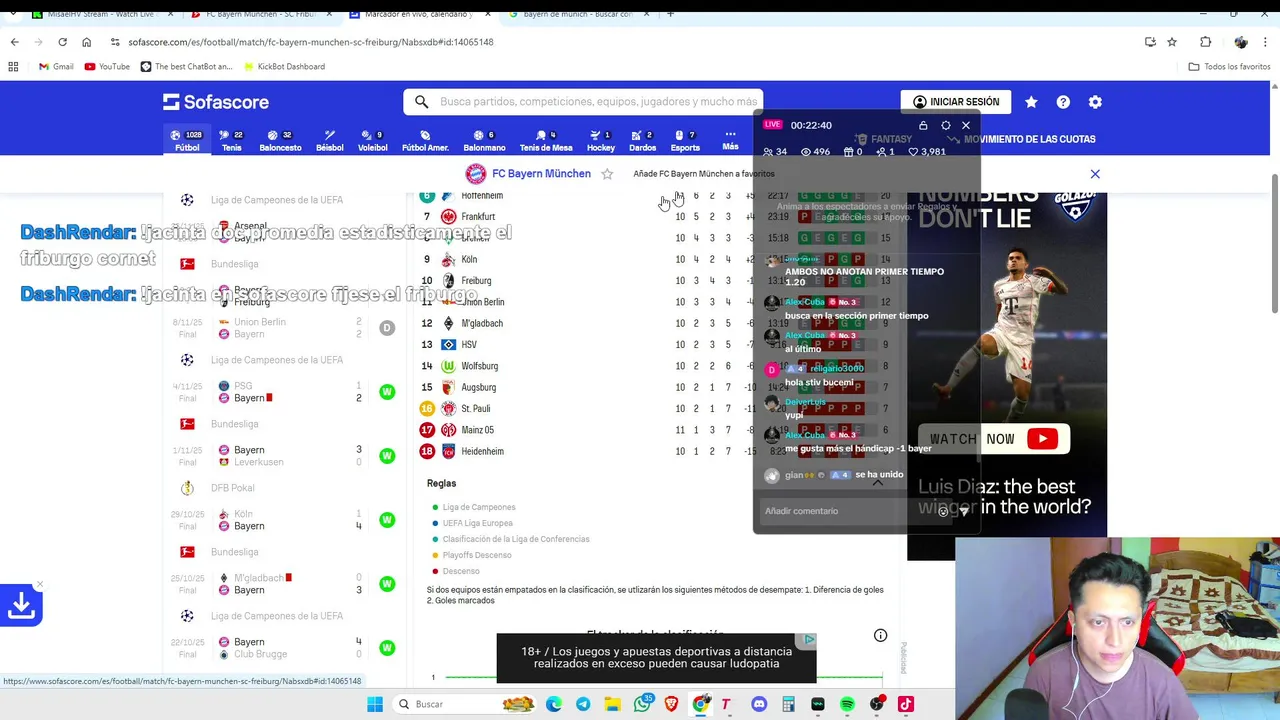The width and height of the screenshot is (1280, 720).
Task: Open the YouTube bookmark
Action: (107, 66)
